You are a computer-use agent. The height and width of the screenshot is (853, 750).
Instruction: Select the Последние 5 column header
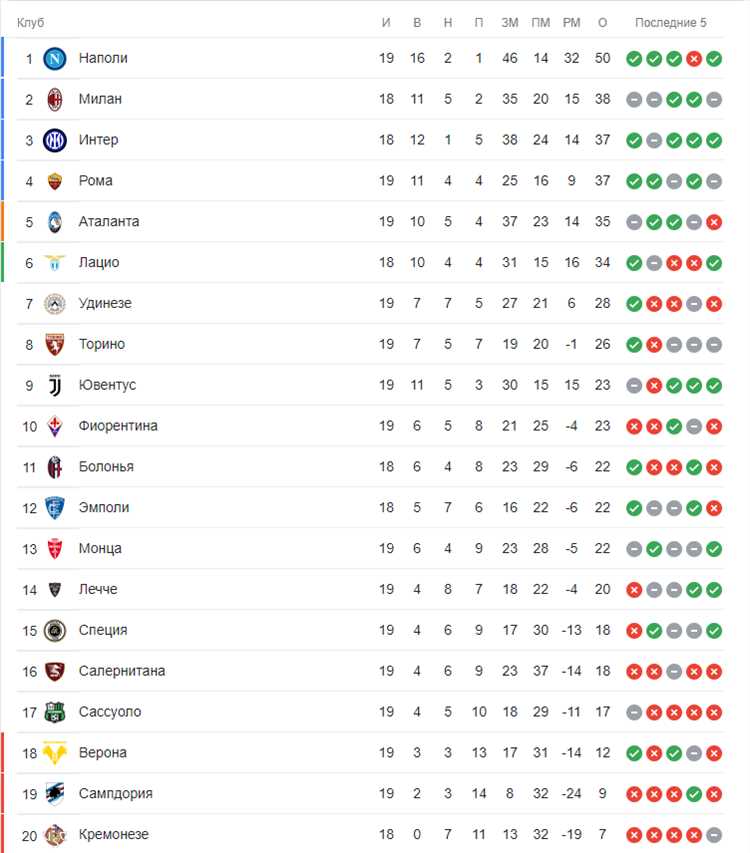tap(671, 23)
